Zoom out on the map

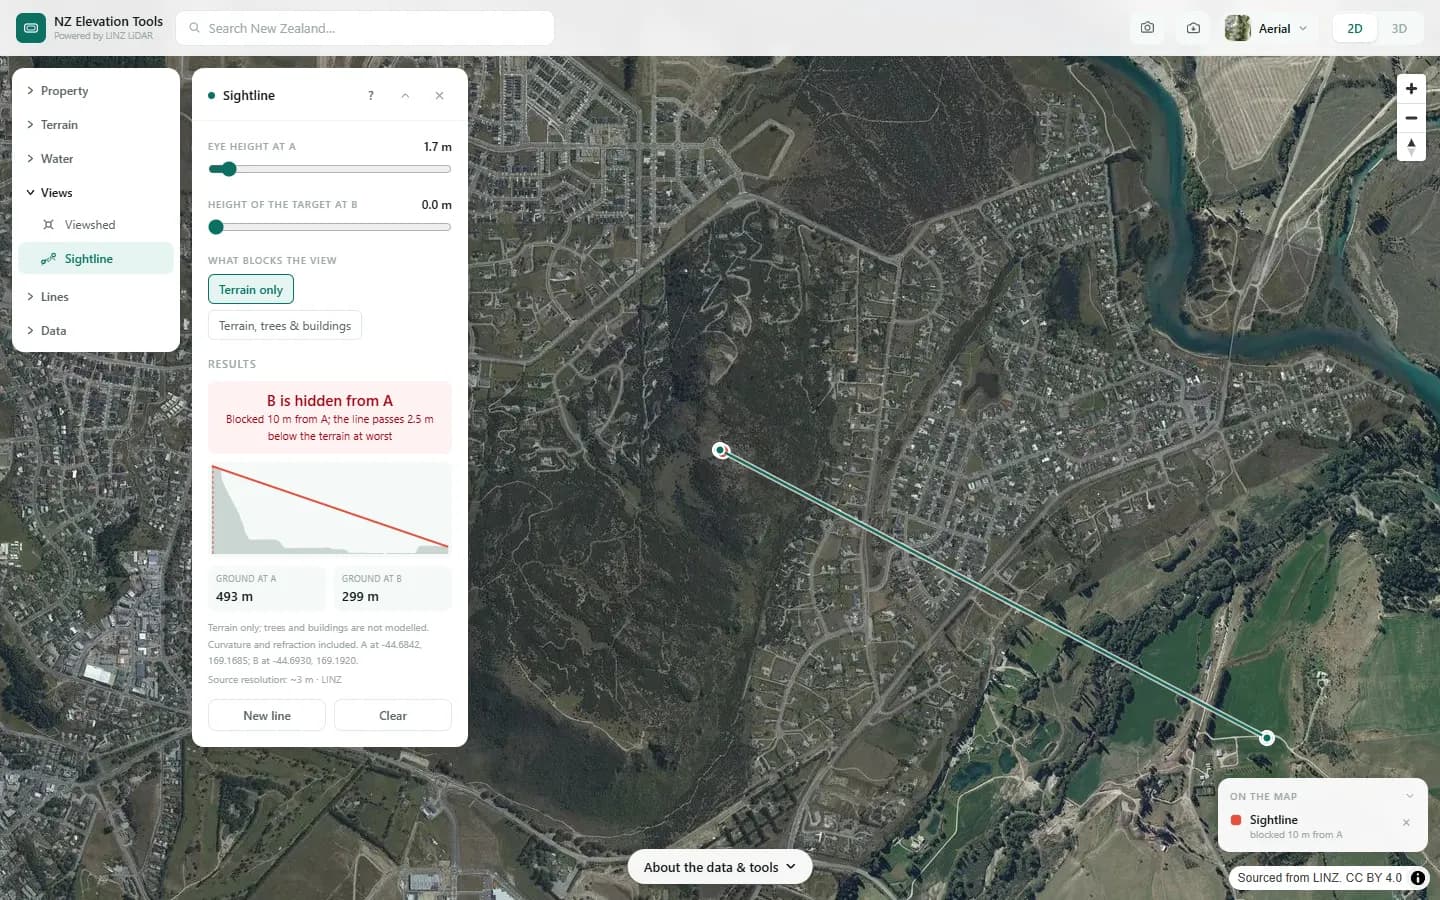coord(1411,118)
